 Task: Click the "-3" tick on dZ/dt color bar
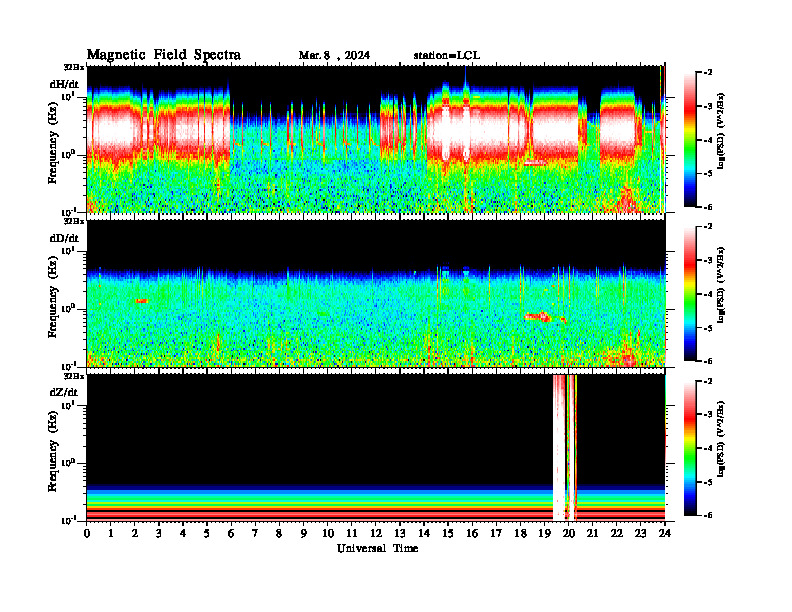(x=708, y=415)
